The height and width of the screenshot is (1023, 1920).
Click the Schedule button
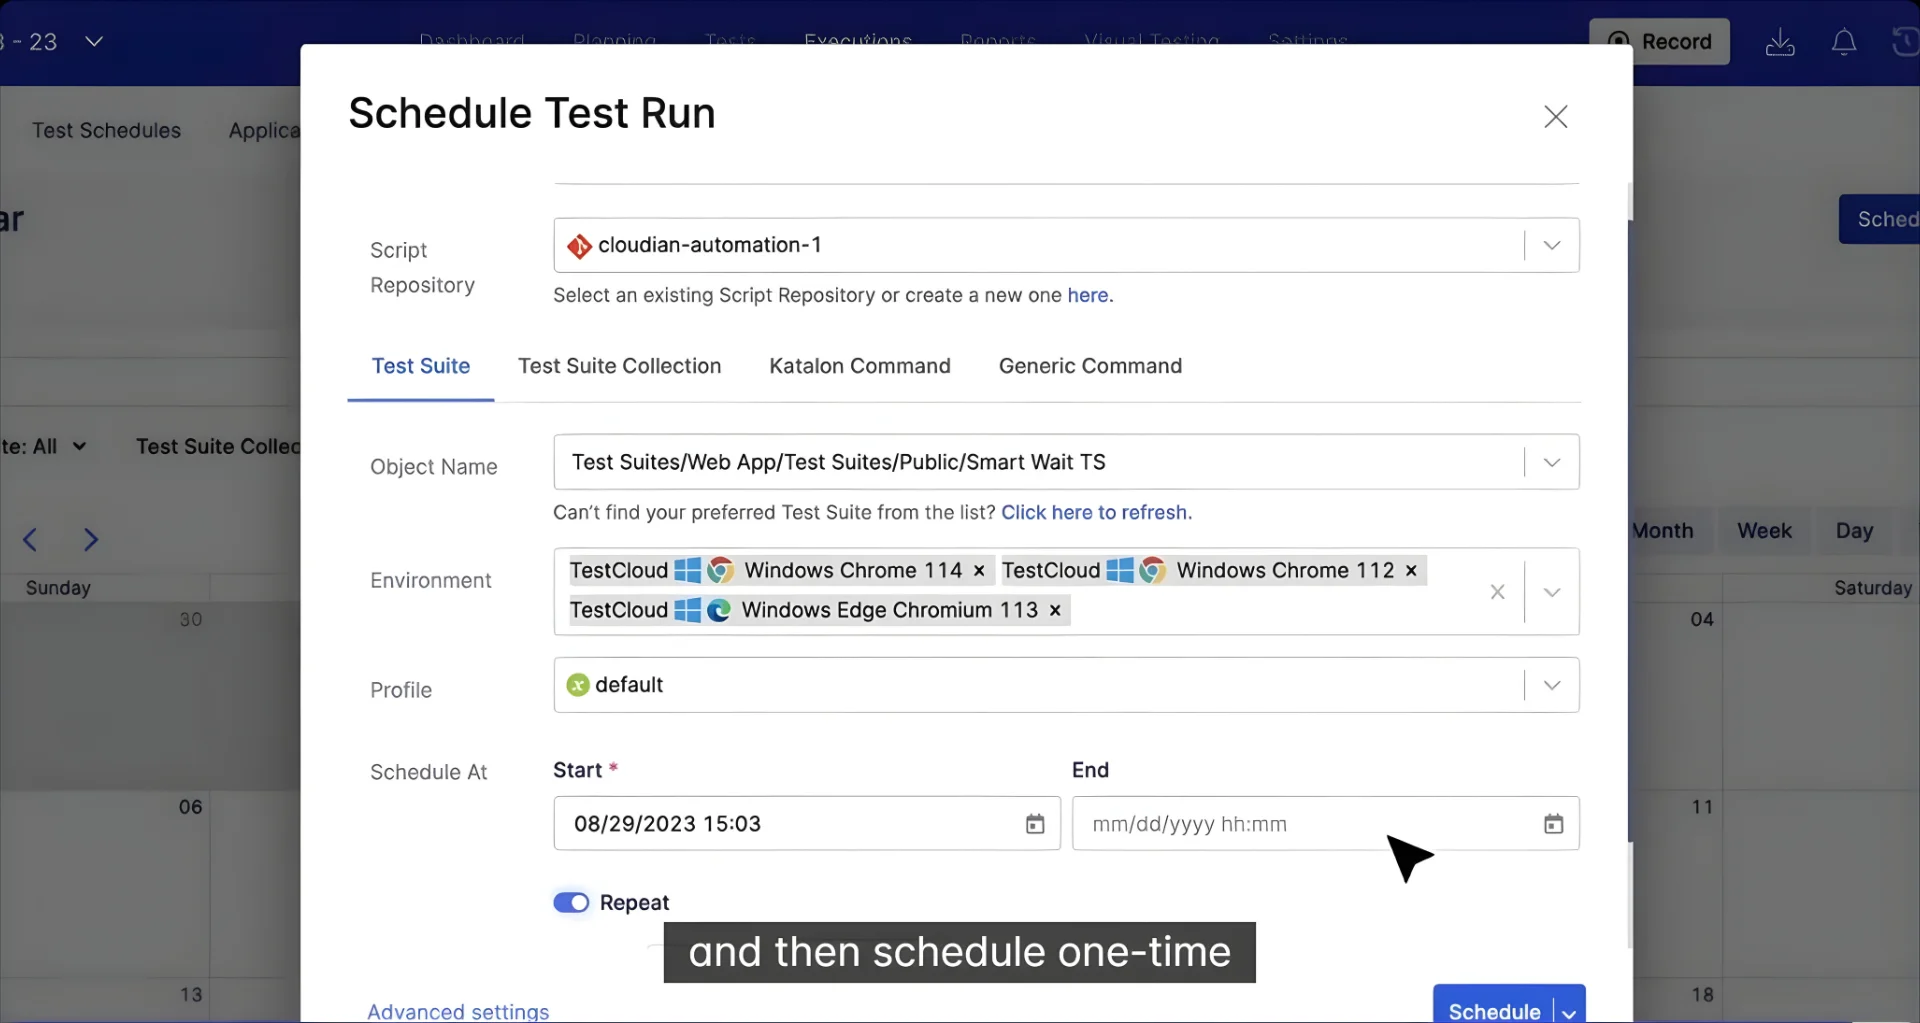click(1494, 1011)
